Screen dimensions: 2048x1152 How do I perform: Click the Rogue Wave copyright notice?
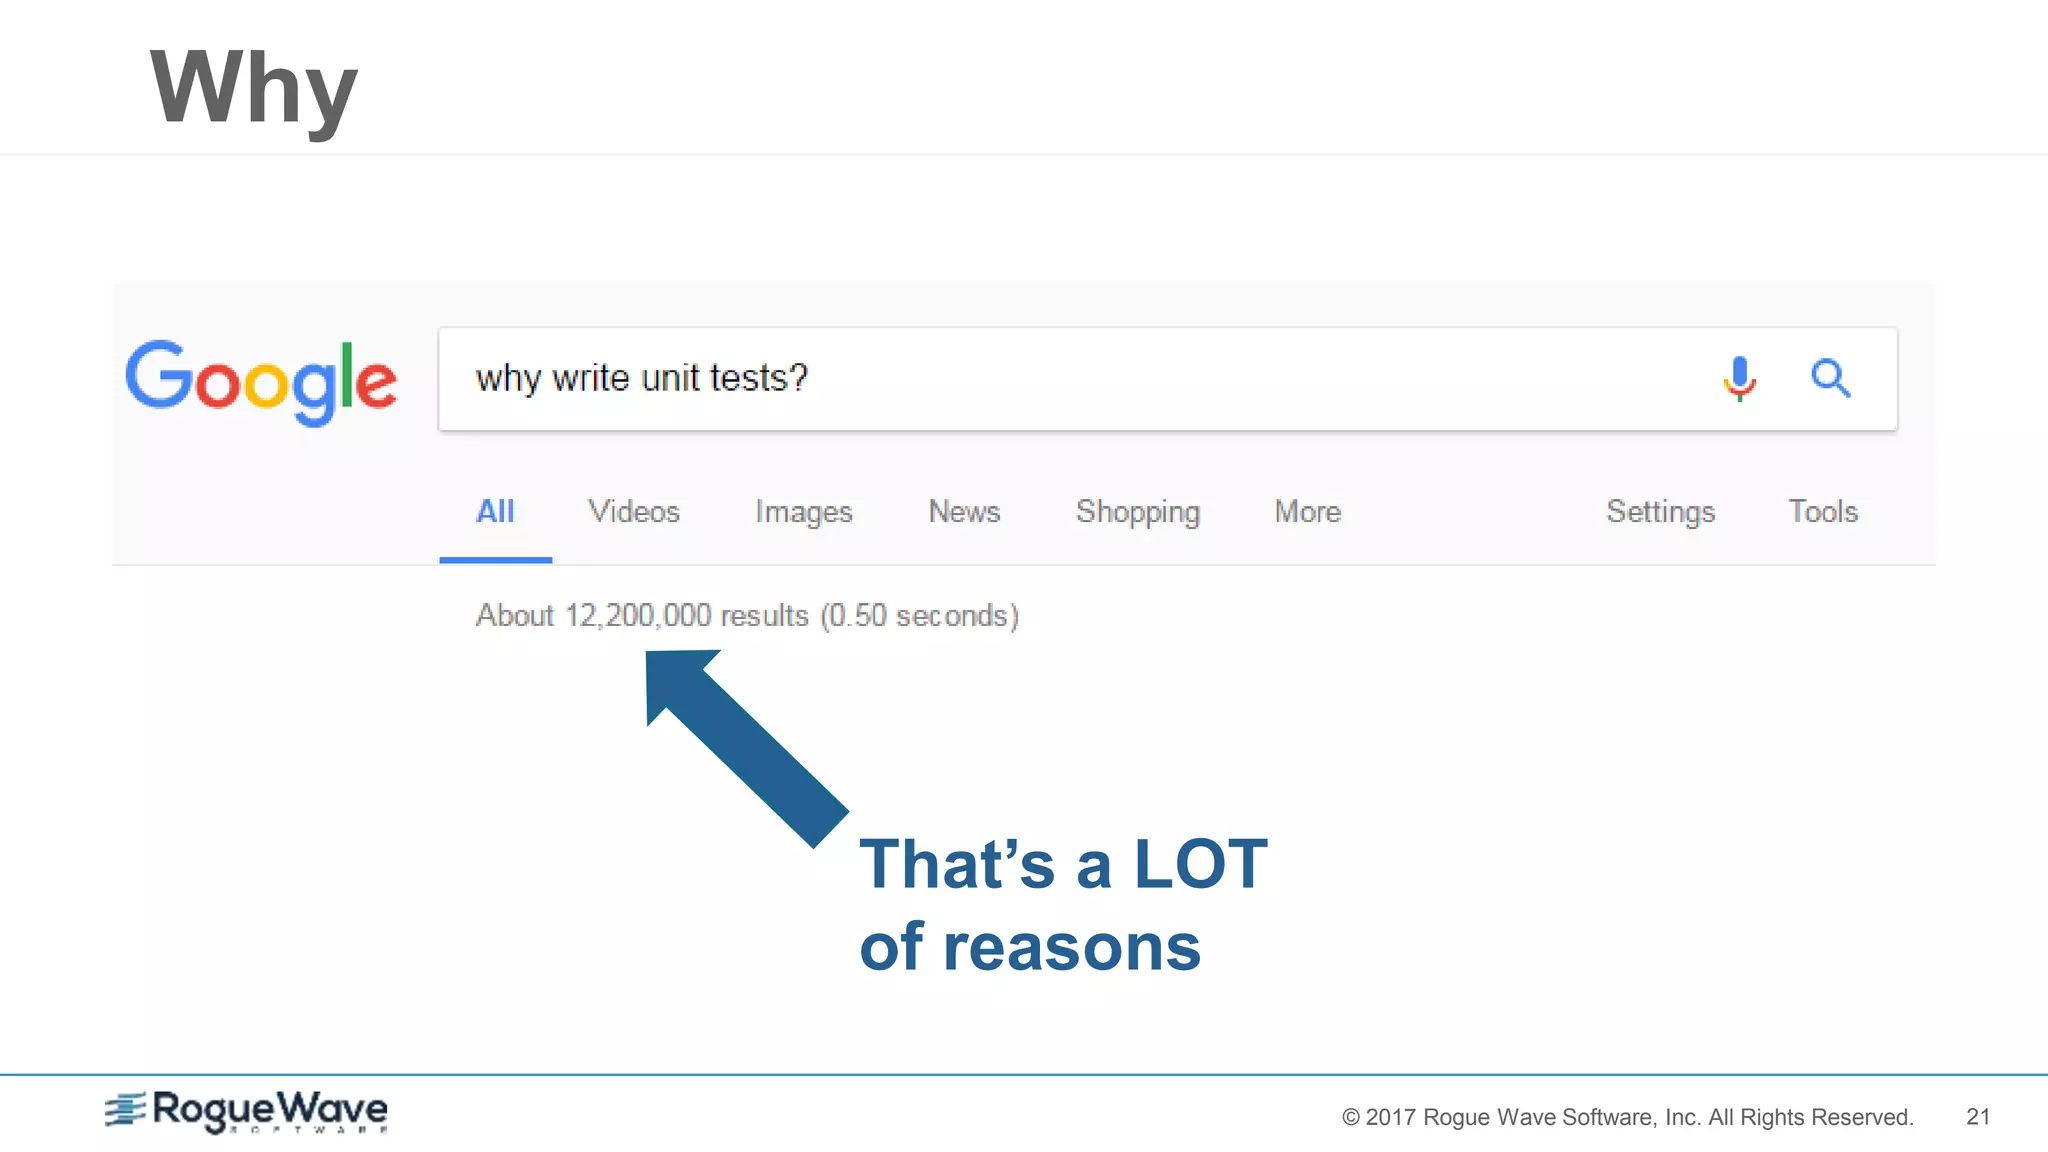[x=1627, y=1117]
